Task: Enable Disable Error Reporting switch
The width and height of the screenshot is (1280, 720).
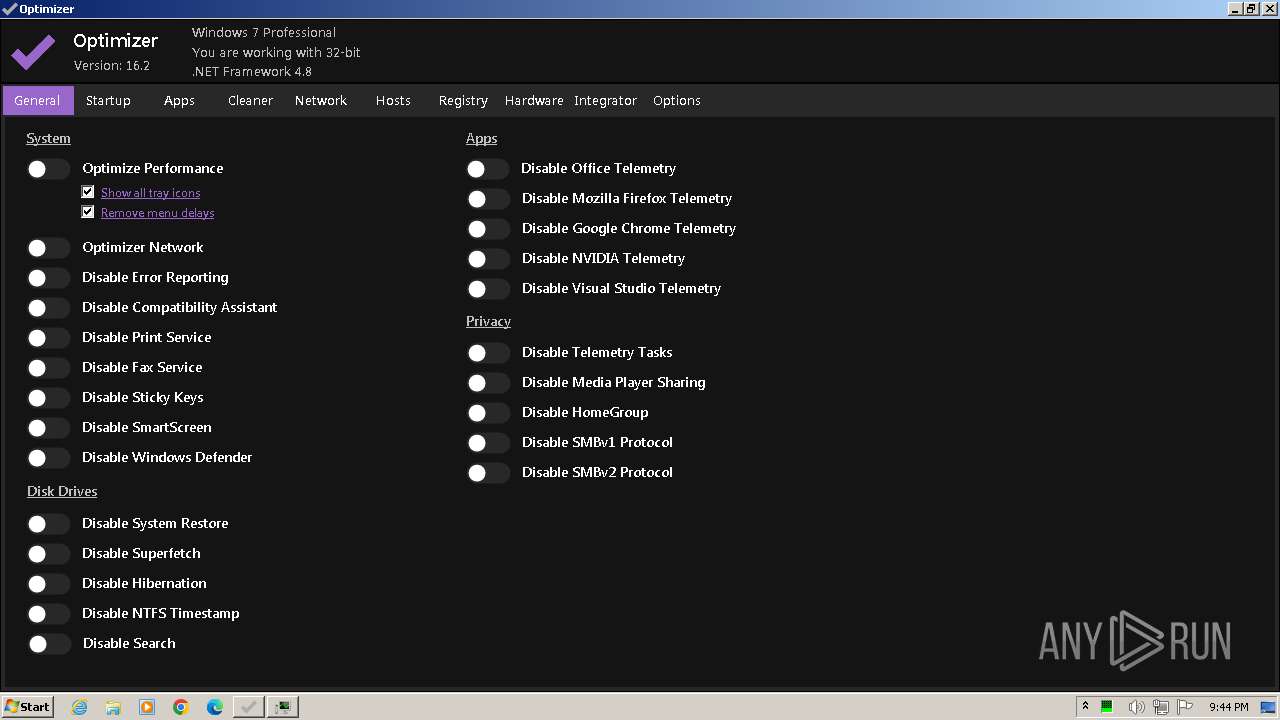Action: pyautogui.click(x=48, y=278)
